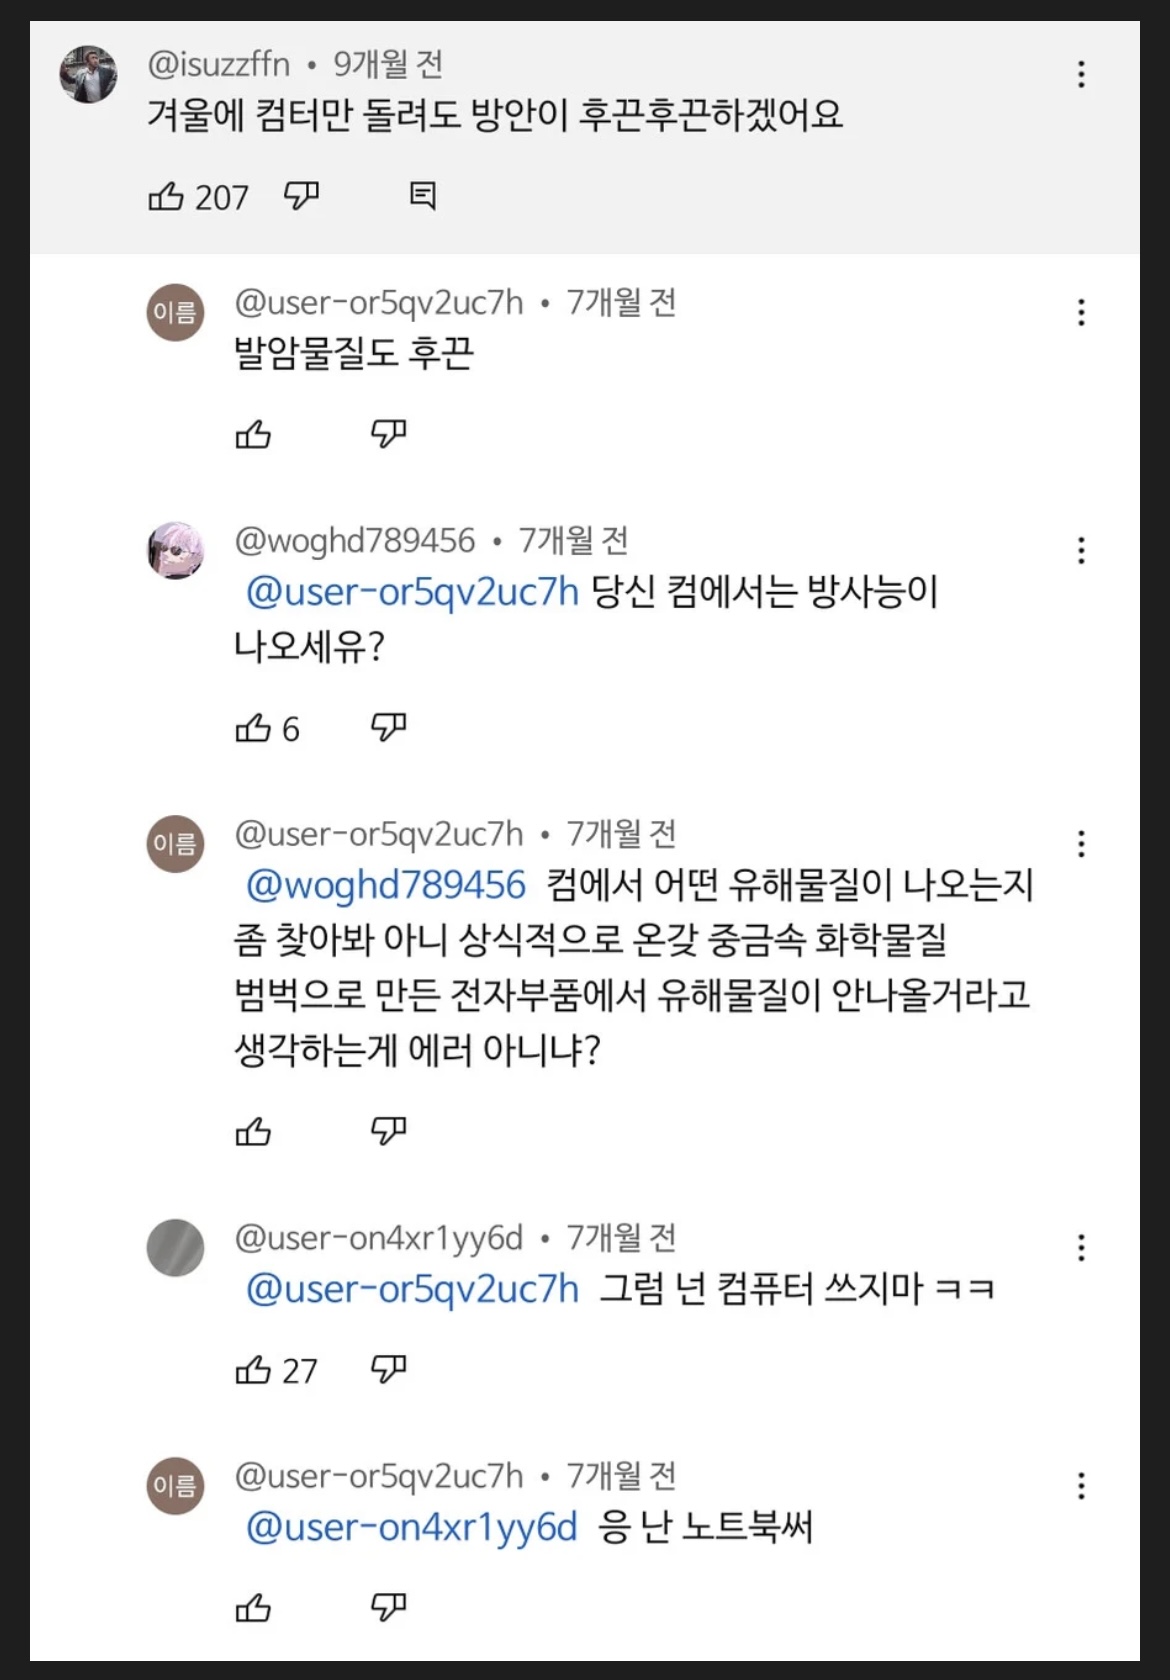Click the blue @woghd789456 mention link

pyautogui.click(x=386, y=885)
